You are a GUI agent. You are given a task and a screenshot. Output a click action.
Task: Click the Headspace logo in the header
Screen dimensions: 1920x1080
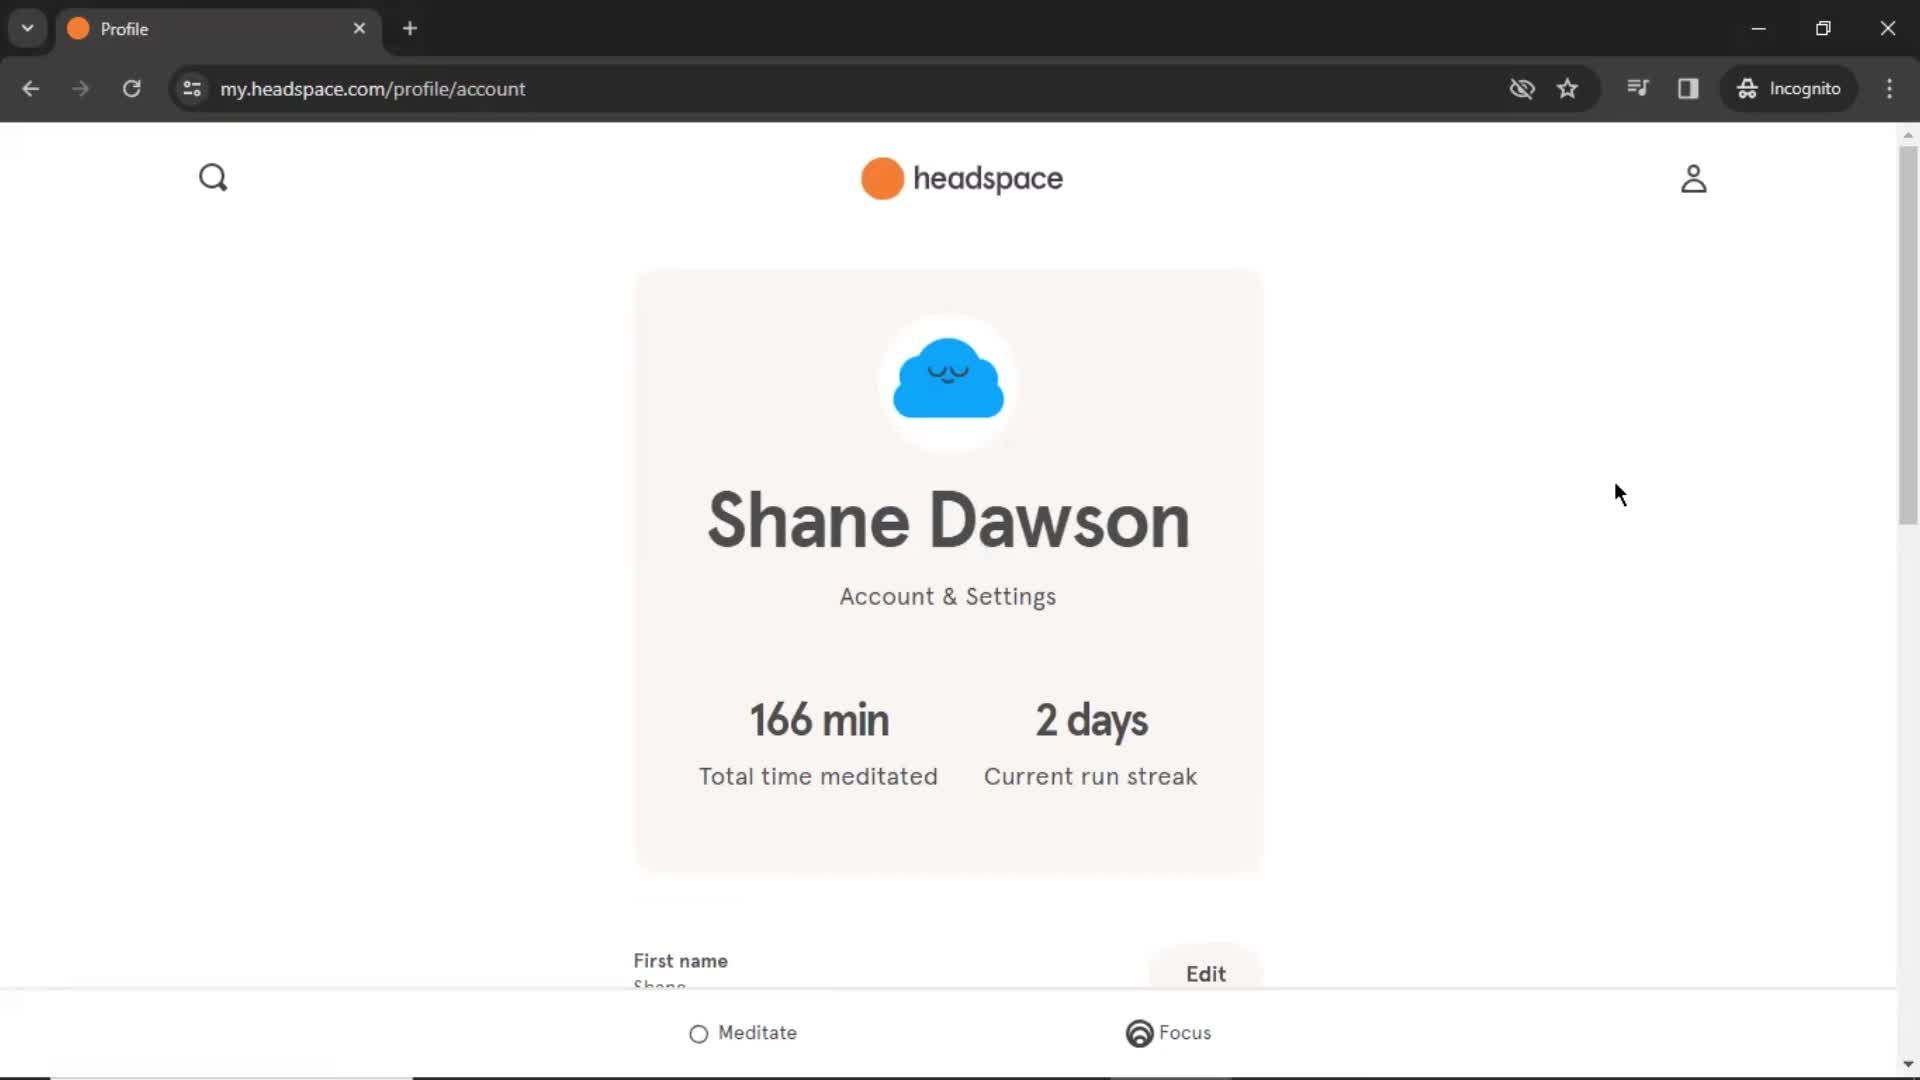pos(960,179)
